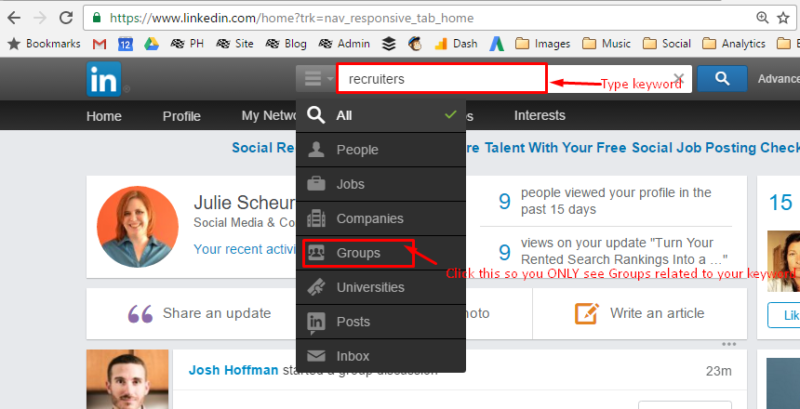
Task: Clear the search text with the X
Action: [679, 79]
